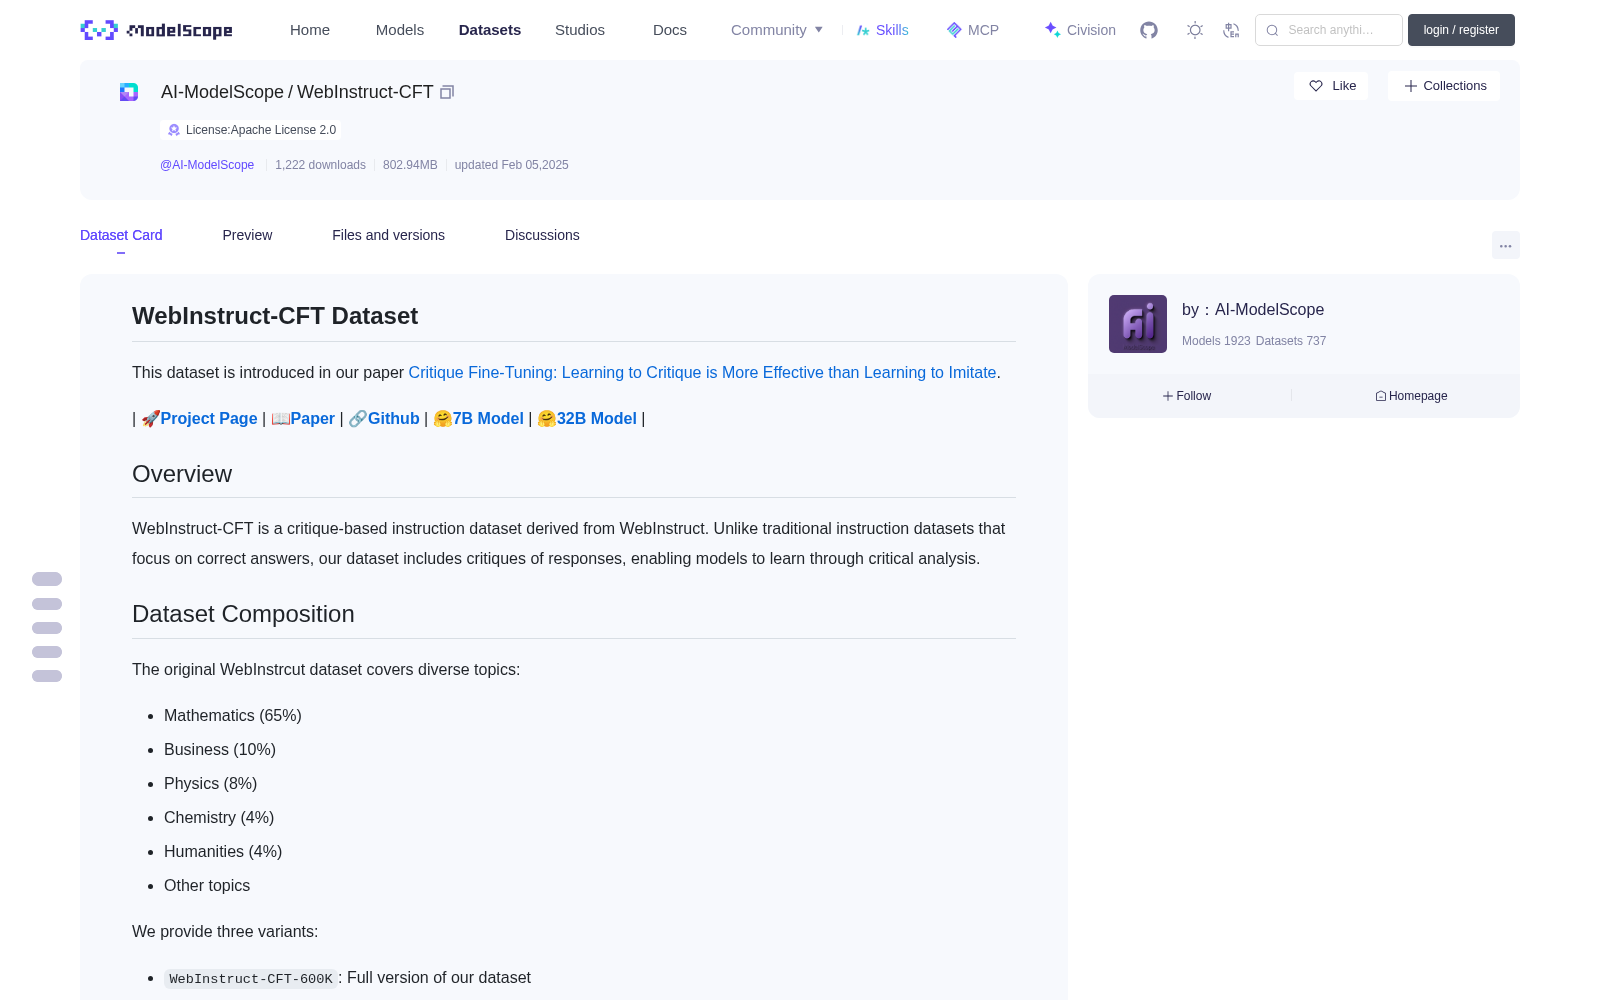Click the 'by : AI-ModelScope' organization name
This screenshot has width=1600, height=1000.
(1253, 310)
